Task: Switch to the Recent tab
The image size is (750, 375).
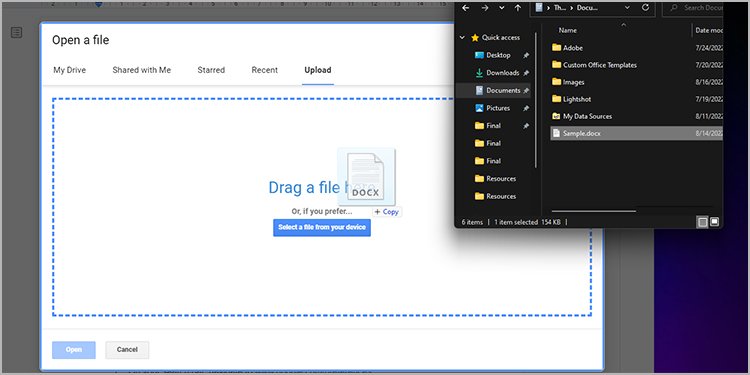Action: pos(265,70)
